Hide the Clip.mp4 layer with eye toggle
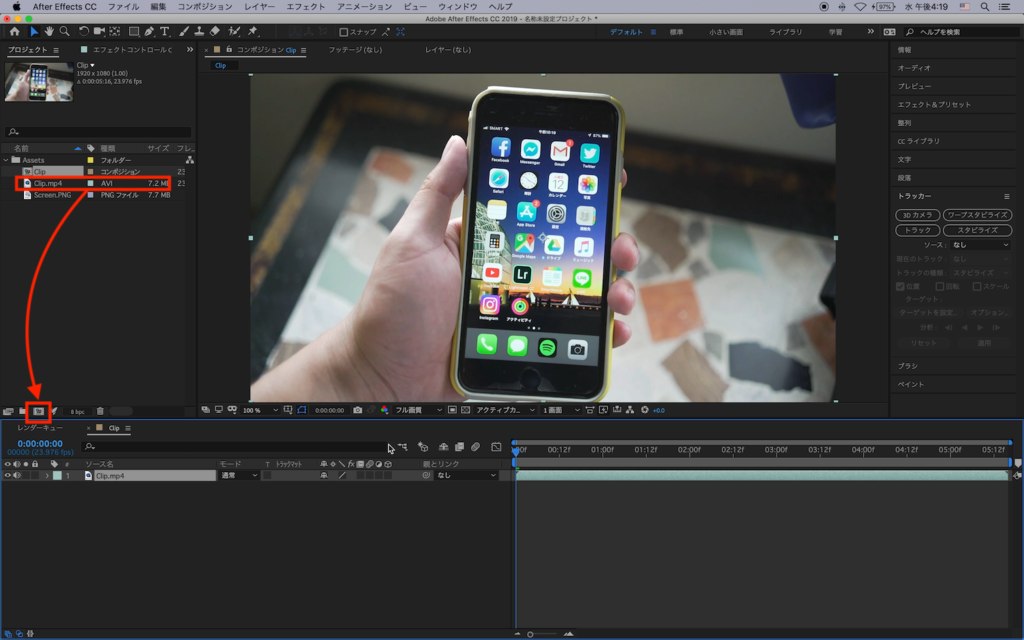1024x640 pixels. coord(8,476)
